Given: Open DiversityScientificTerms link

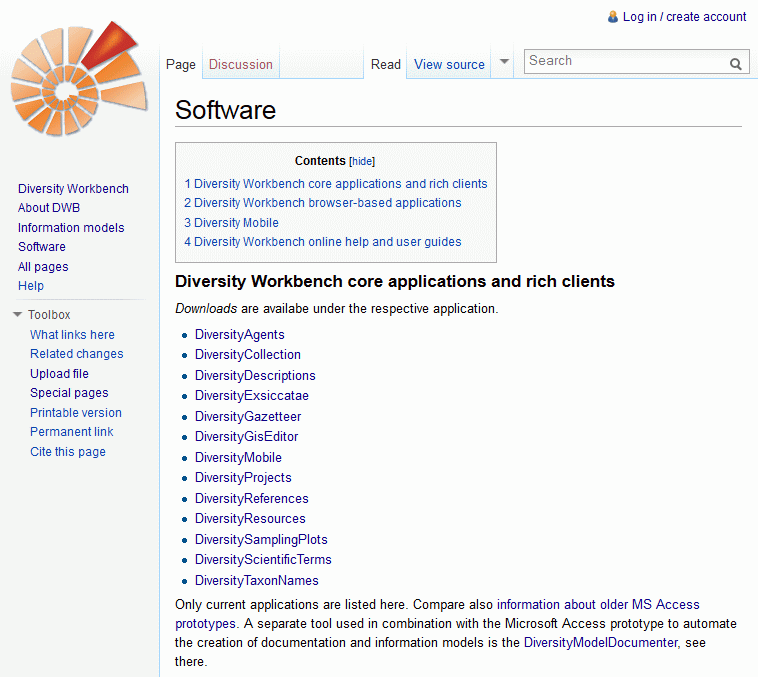Looking at the screenshot, I should pyautogui.click(x=263, y=559).
